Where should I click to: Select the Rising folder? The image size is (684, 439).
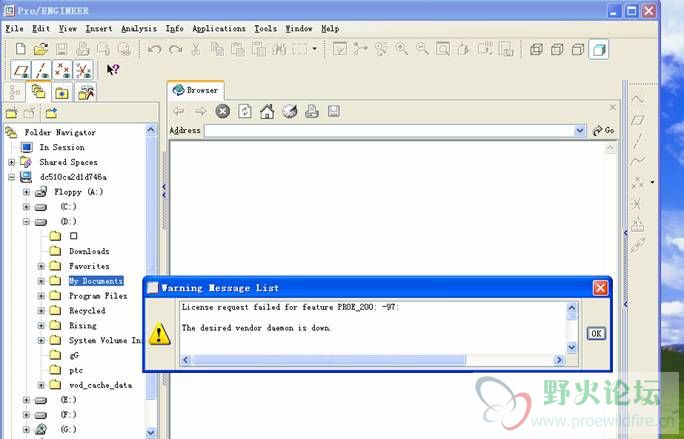click(82, 326)
